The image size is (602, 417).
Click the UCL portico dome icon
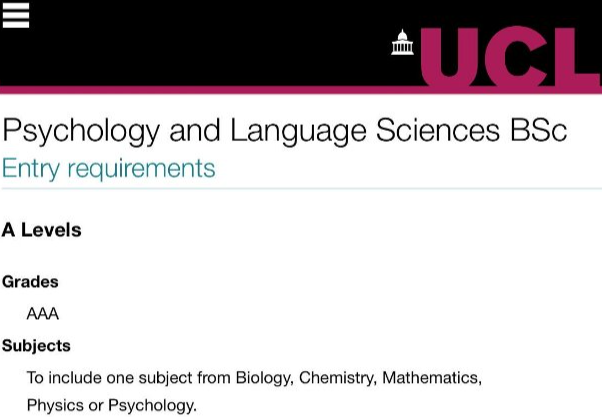point(402,42)
